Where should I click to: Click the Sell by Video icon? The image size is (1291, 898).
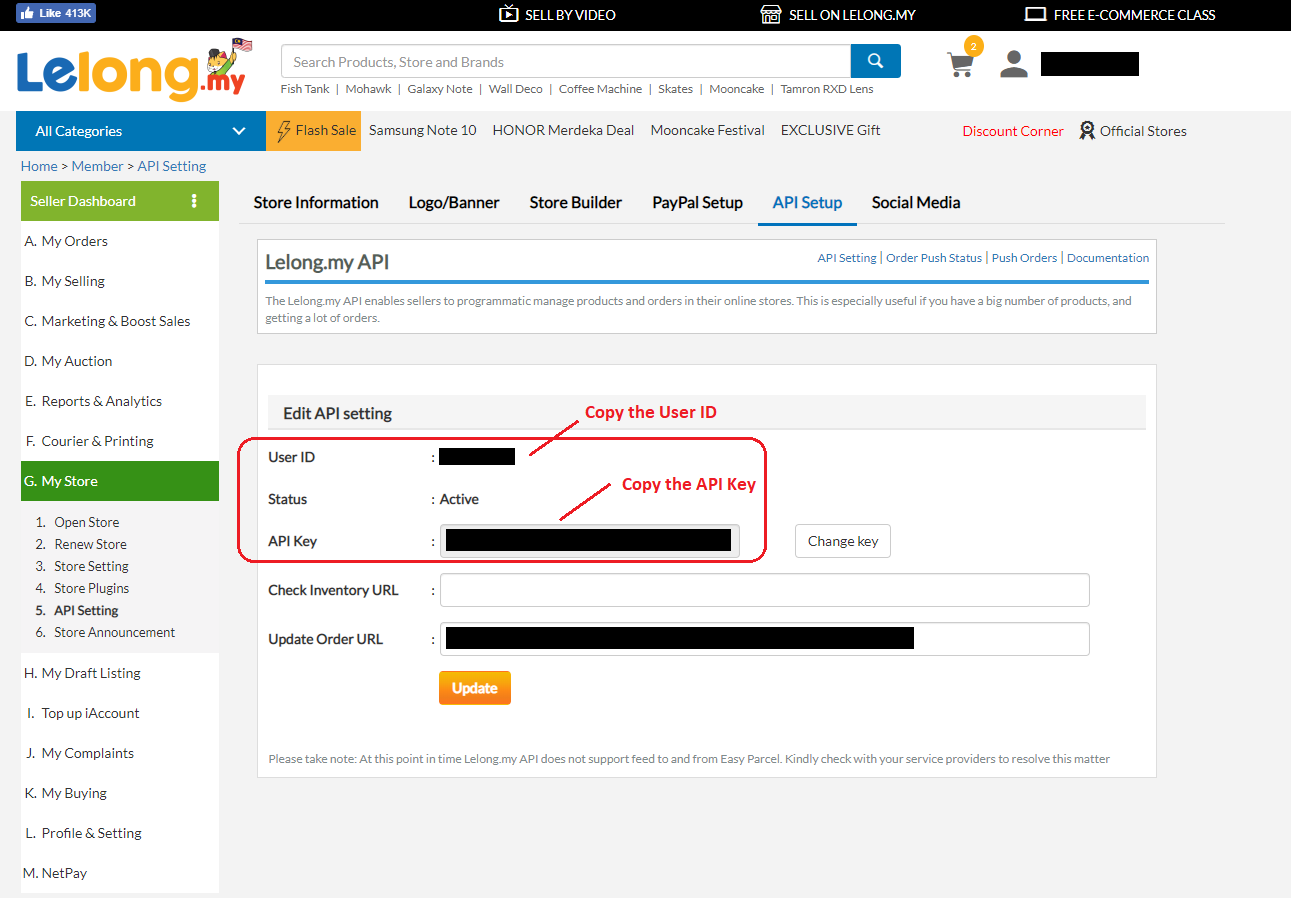pyautogui.click(x=509, y=14)
